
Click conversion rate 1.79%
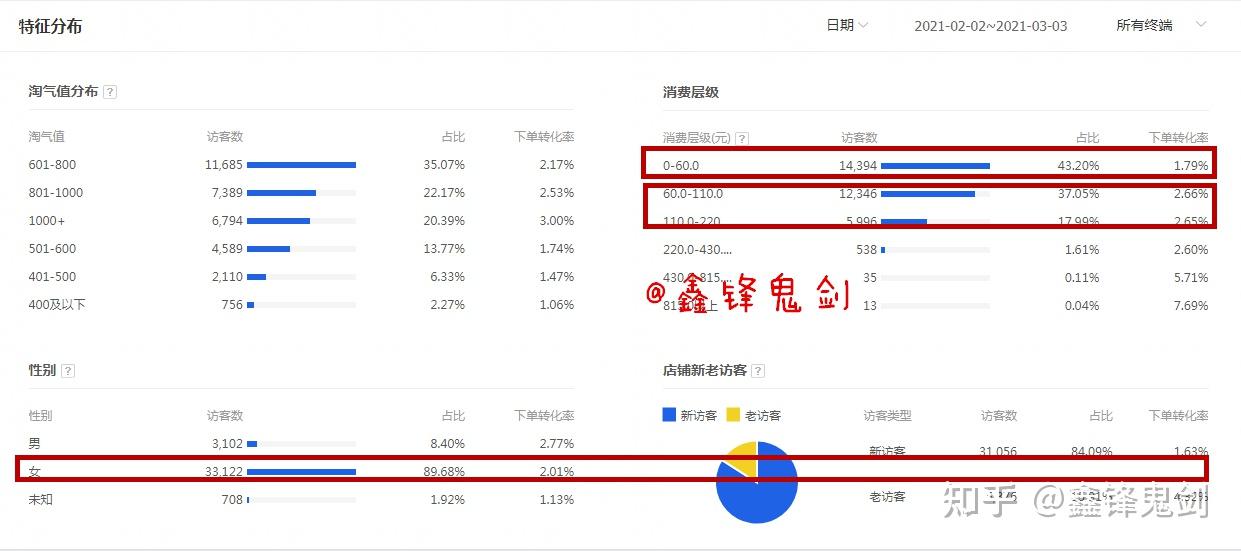pos(1190,166)
